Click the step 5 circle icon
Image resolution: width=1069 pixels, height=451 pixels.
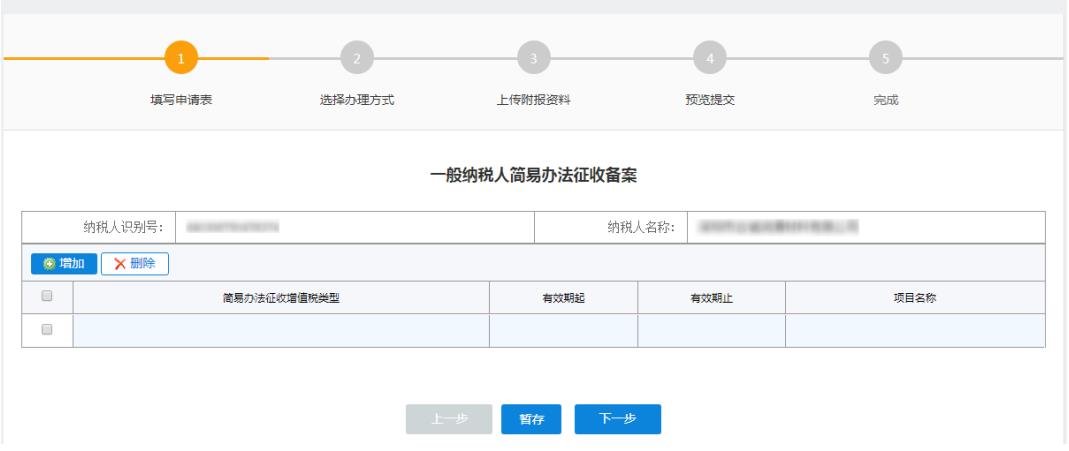pyautogui.click(x=885, y=59)
